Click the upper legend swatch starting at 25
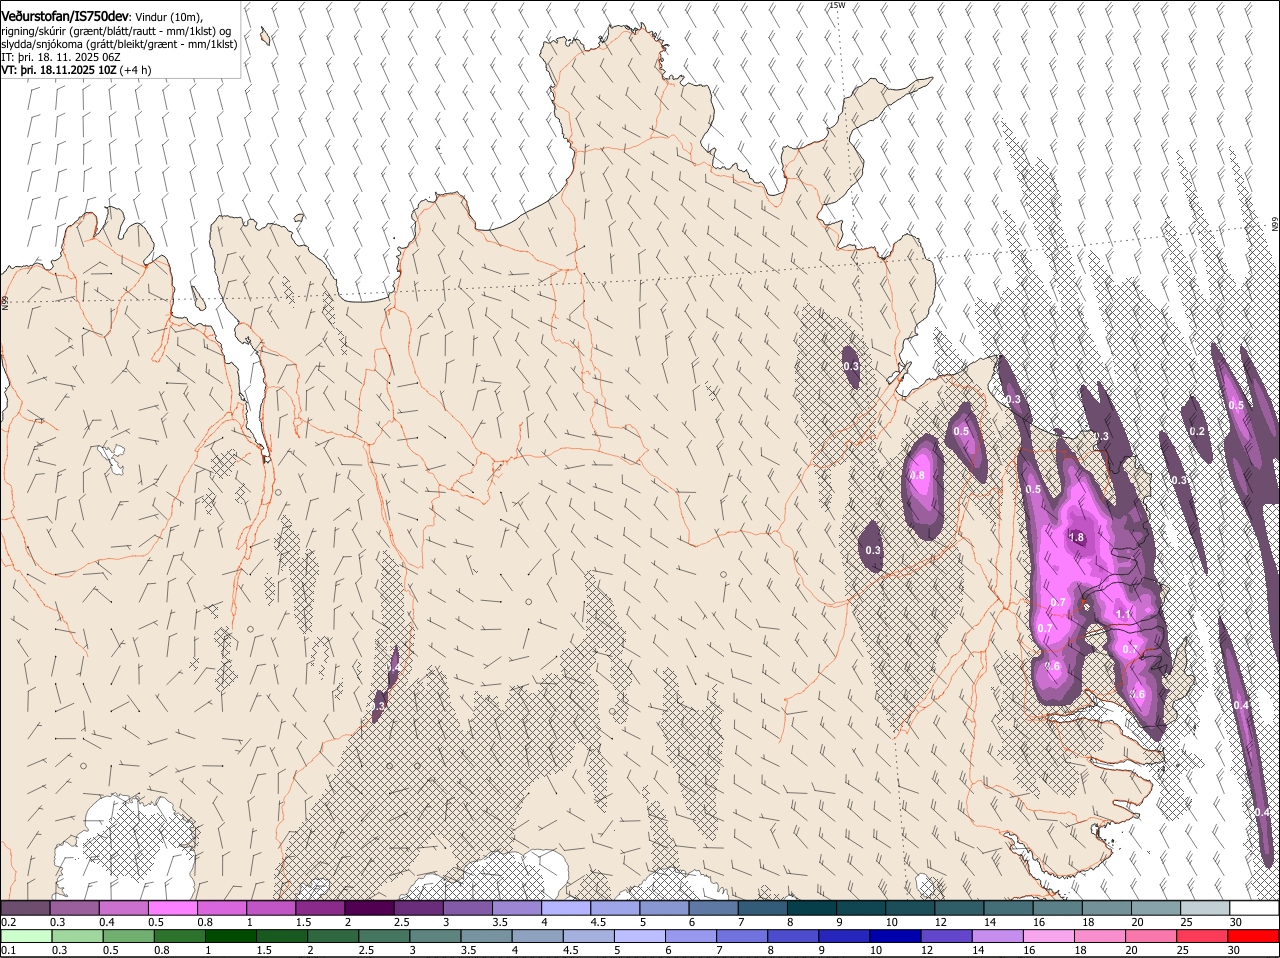The image size is (1280, 958). [1205, 908]
